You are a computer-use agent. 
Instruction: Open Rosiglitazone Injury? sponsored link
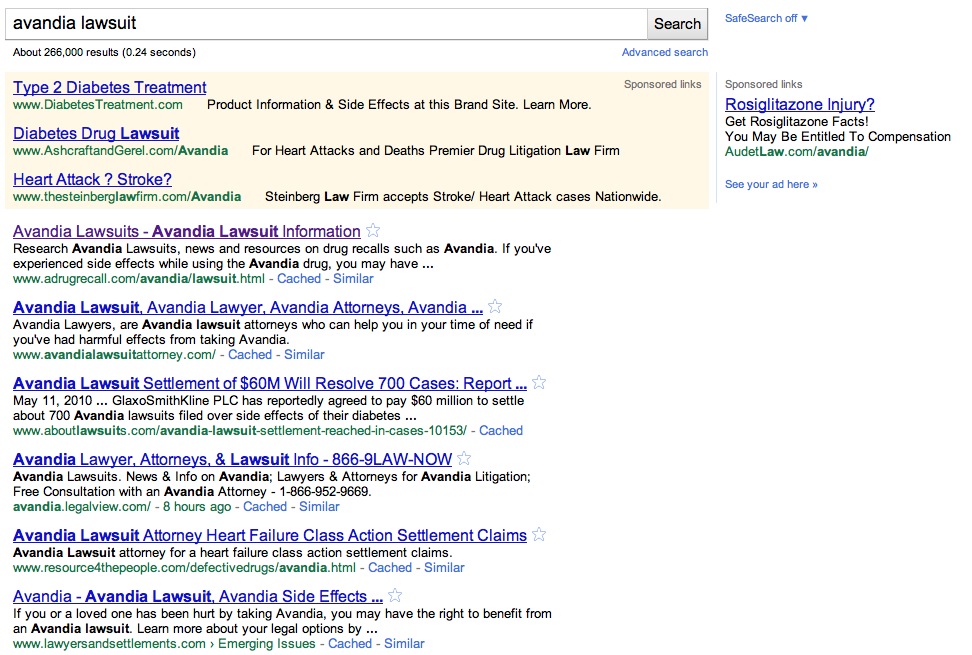coord(800,104)
